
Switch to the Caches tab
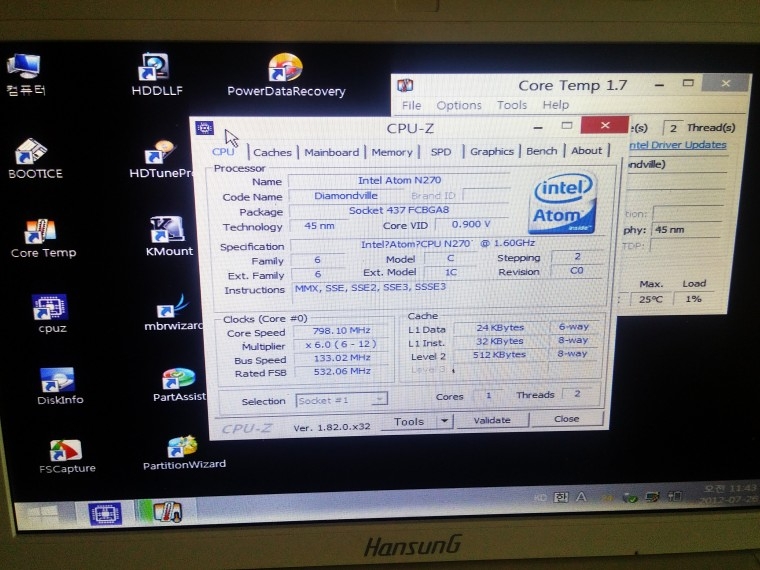[272, 152]
